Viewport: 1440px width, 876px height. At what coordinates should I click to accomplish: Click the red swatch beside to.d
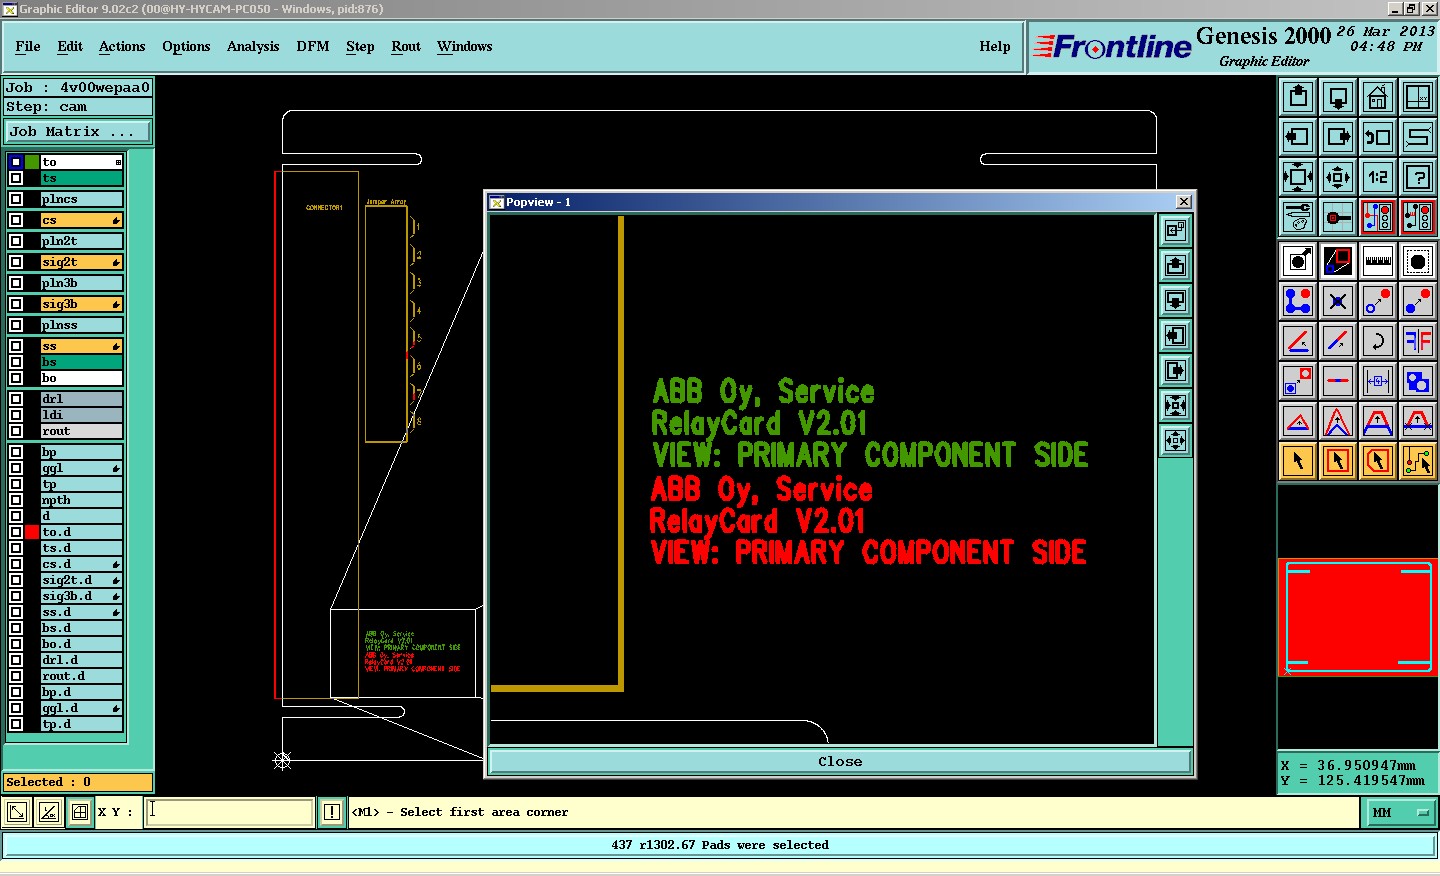coord(32,532)
